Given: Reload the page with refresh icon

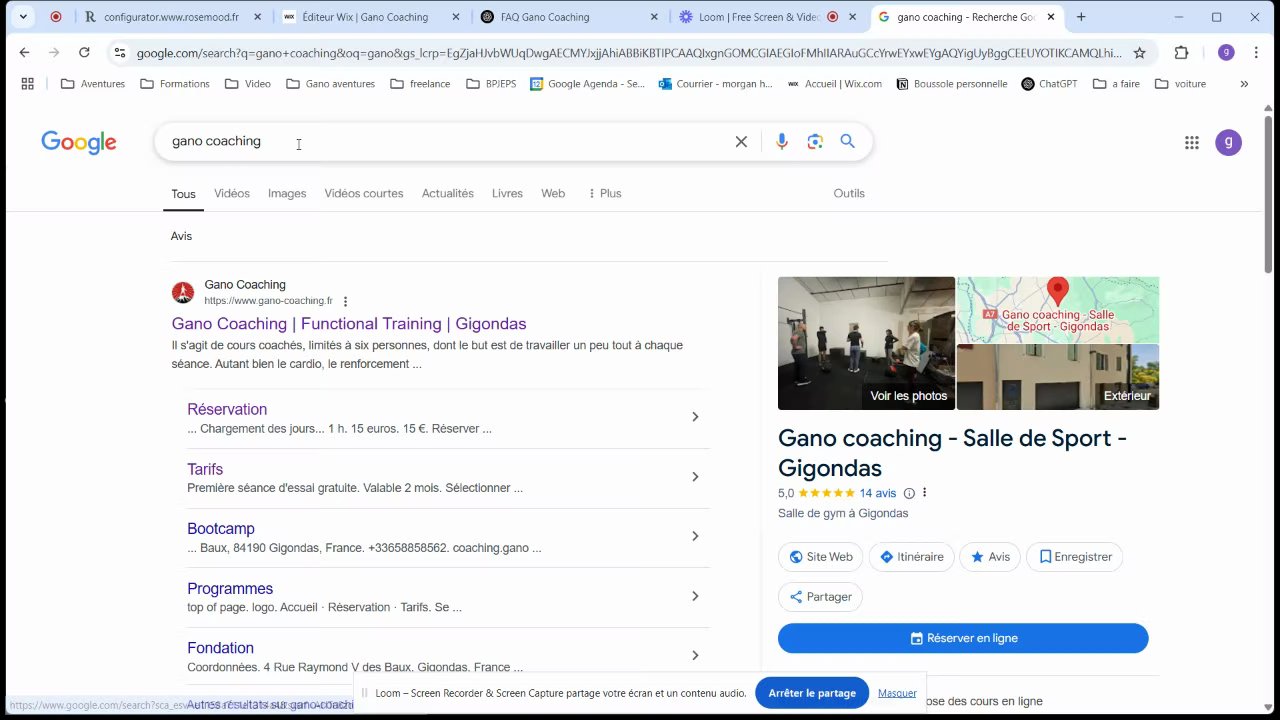Looking at the screenshot, I should [x=84, y=53].
